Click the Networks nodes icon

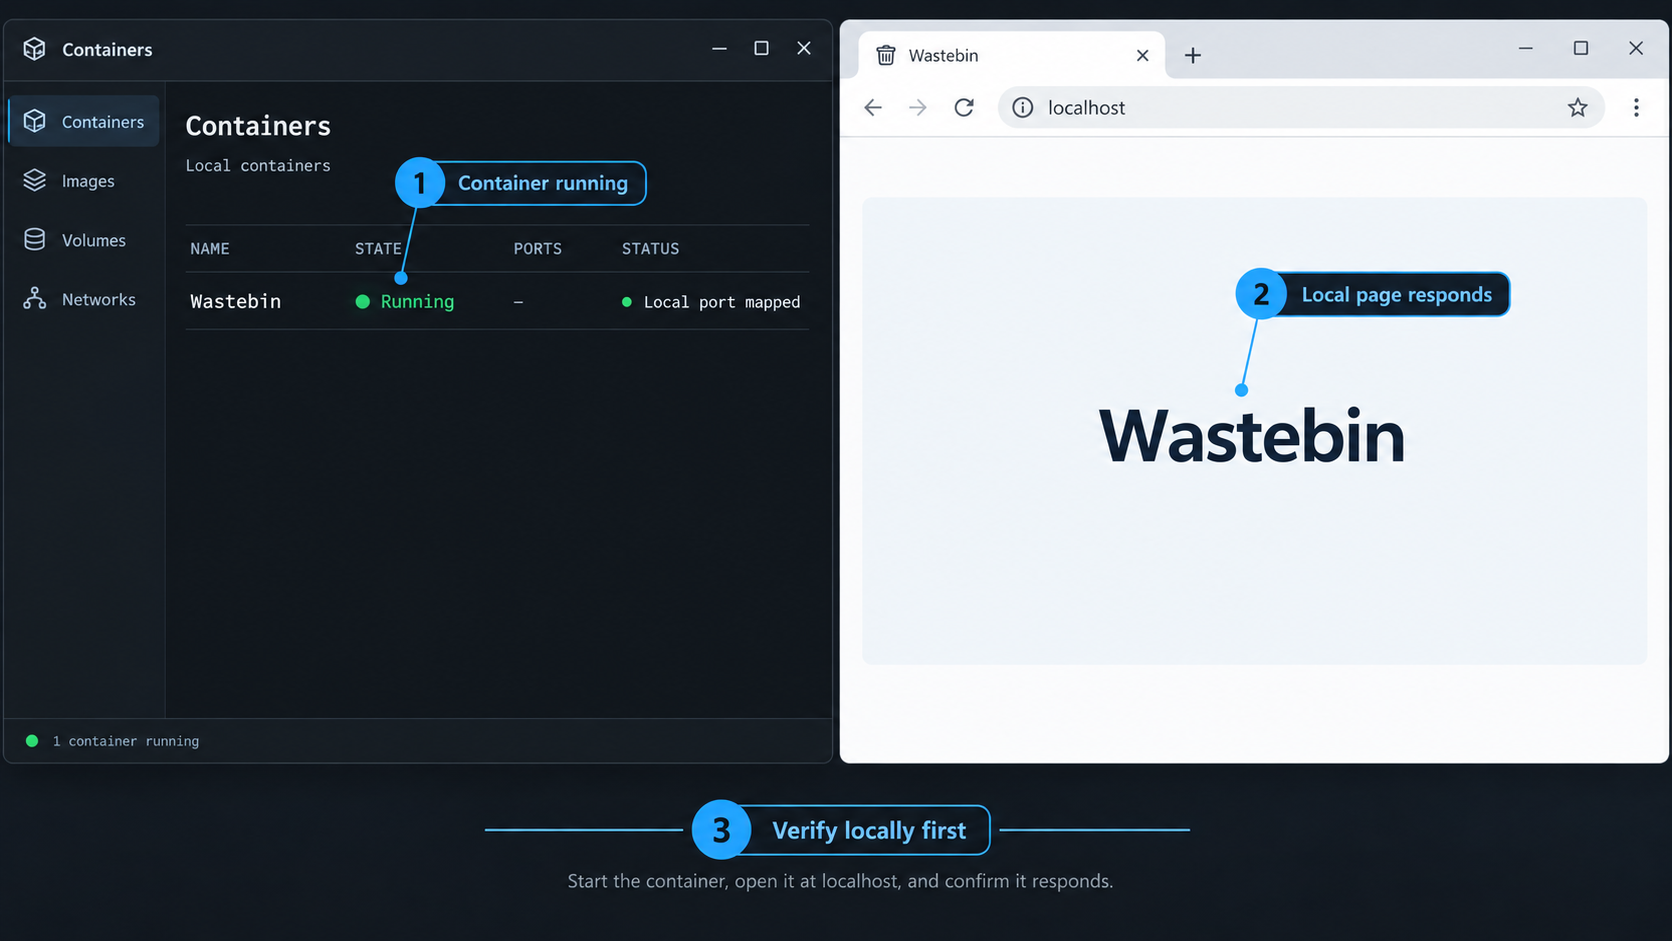35,299
